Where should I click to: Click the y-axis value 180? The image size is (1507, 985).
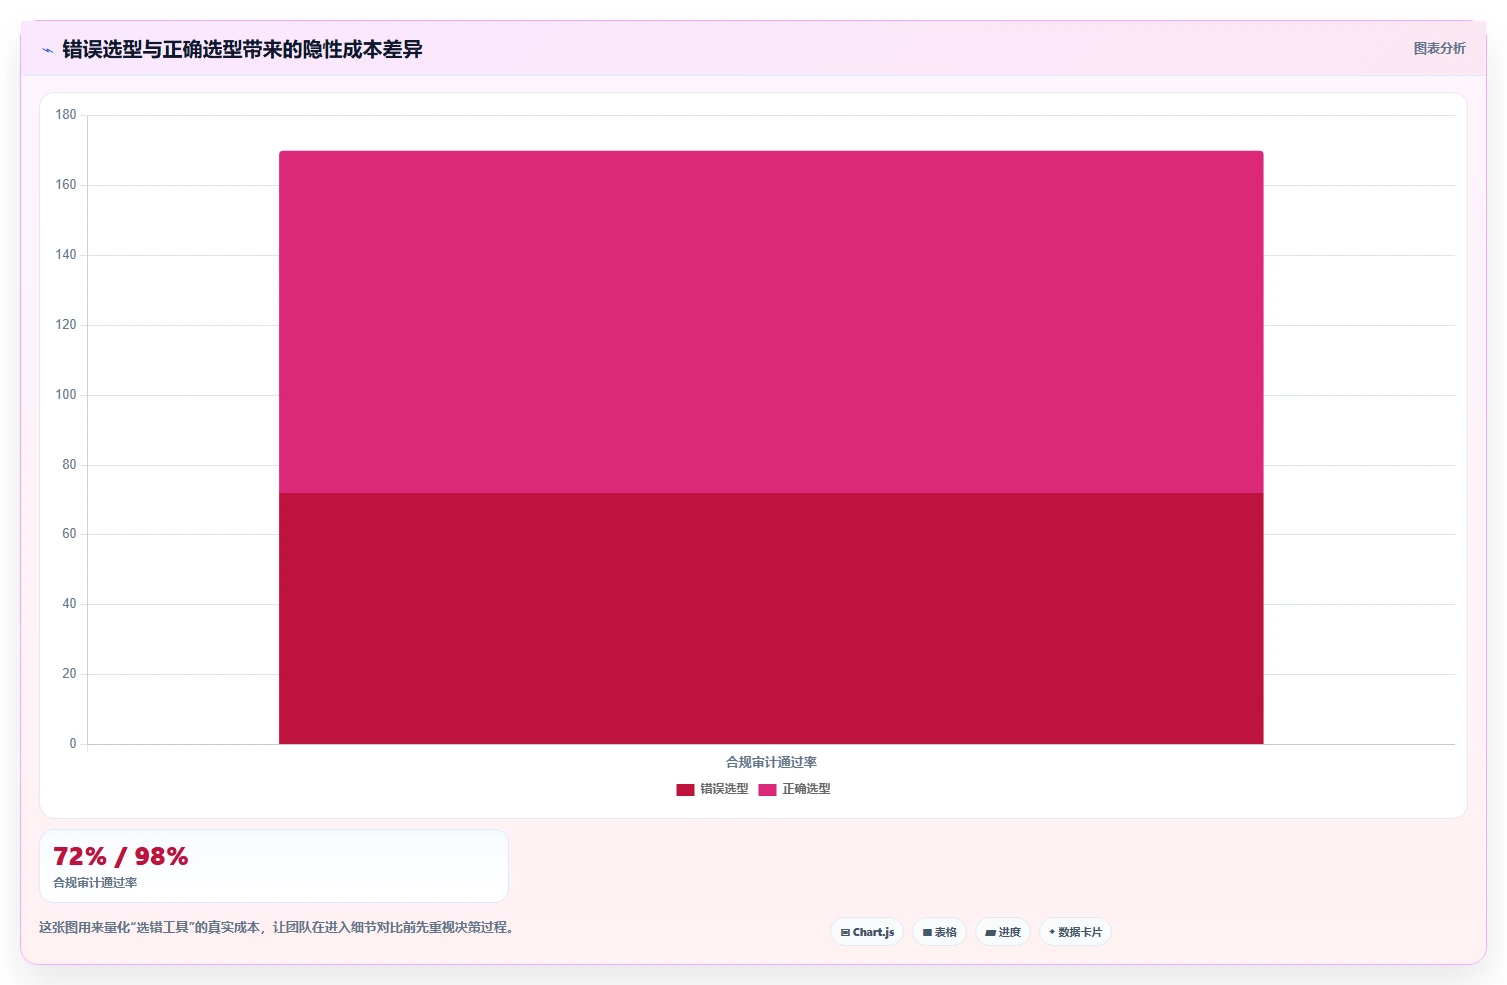click(x=66, y=115)
